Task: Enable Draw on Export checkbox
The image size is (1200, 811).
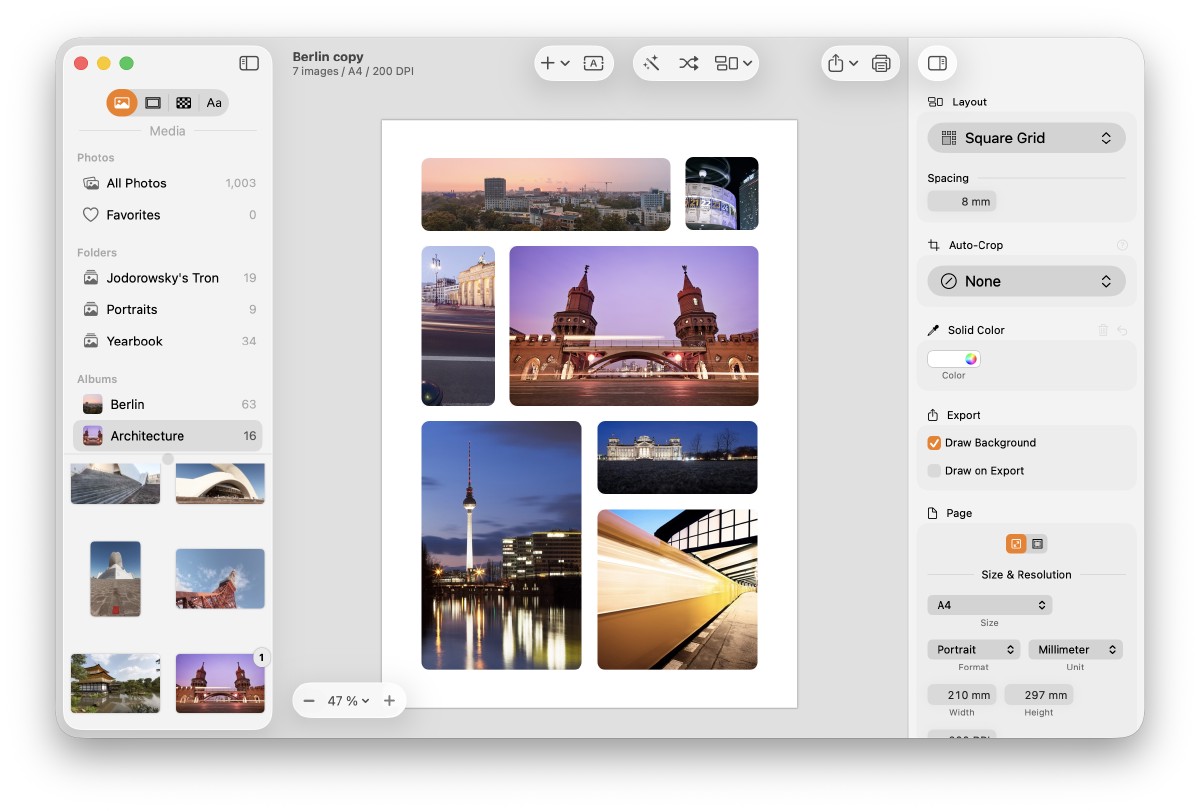Action: click(934, 471)
